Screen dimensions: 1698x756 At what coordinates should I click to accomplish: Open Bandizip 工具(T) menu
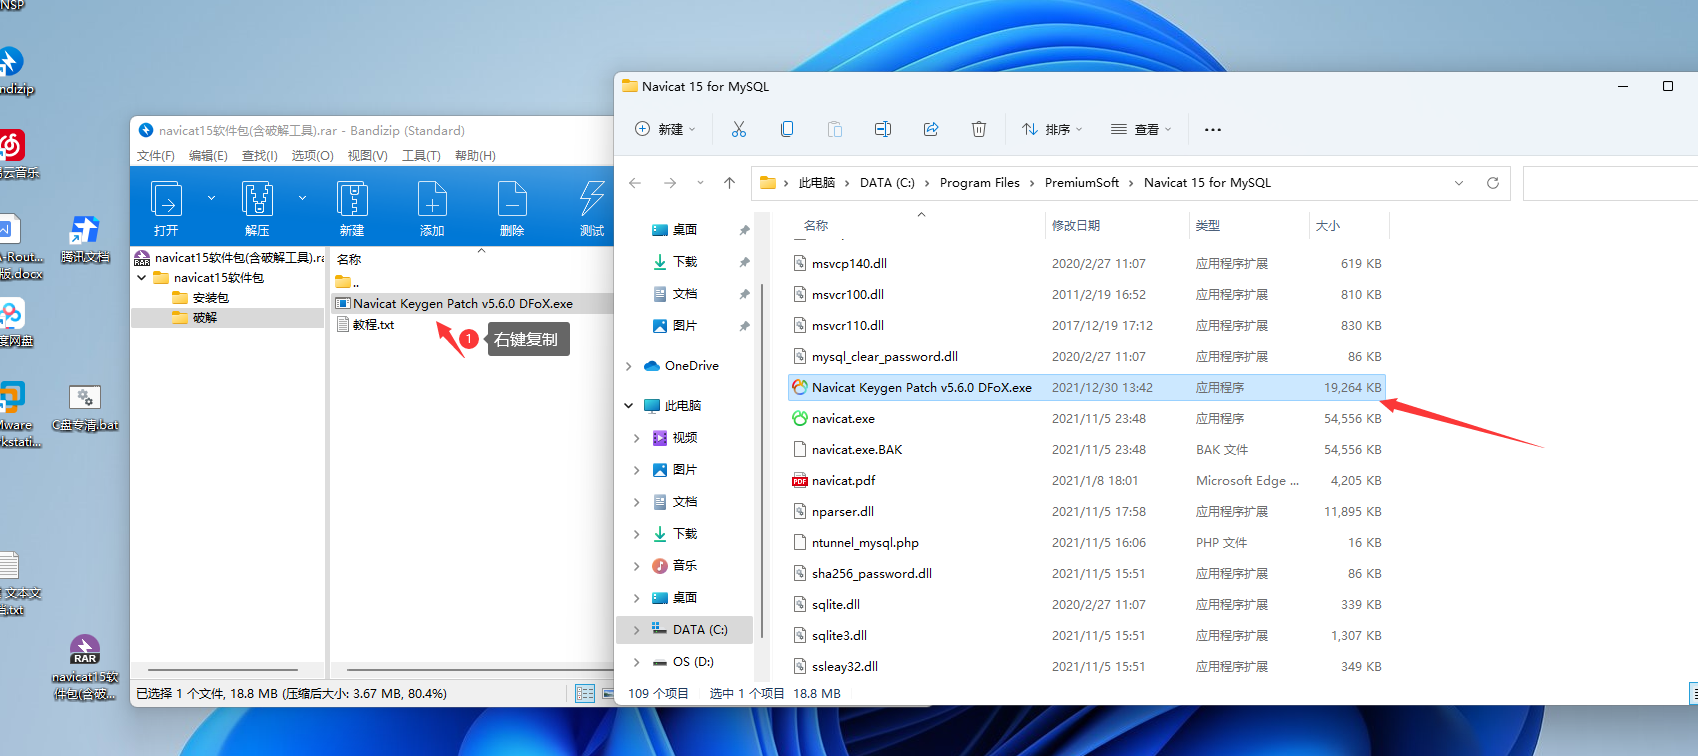[421, 156]
